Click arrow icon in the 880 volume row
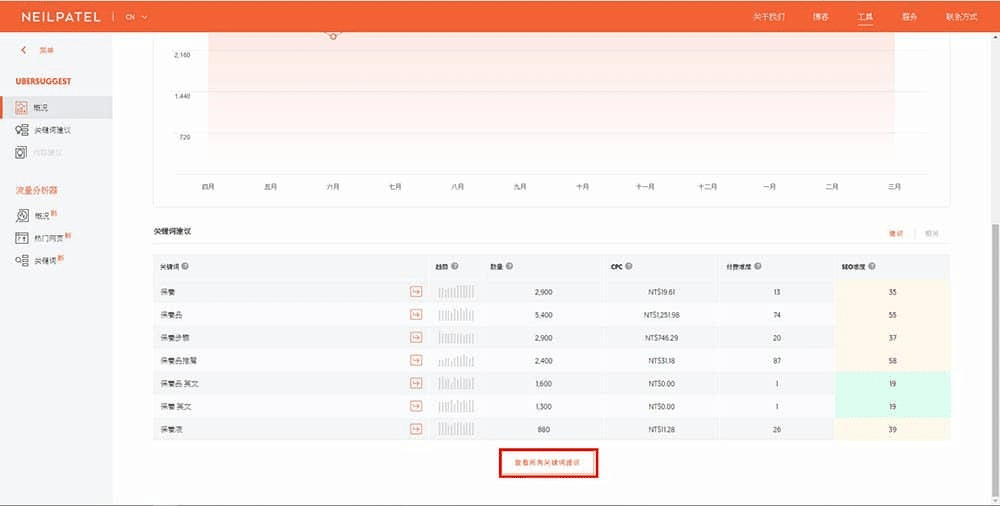The width and height of the screenshot is (1000, 506). (416, 429)
